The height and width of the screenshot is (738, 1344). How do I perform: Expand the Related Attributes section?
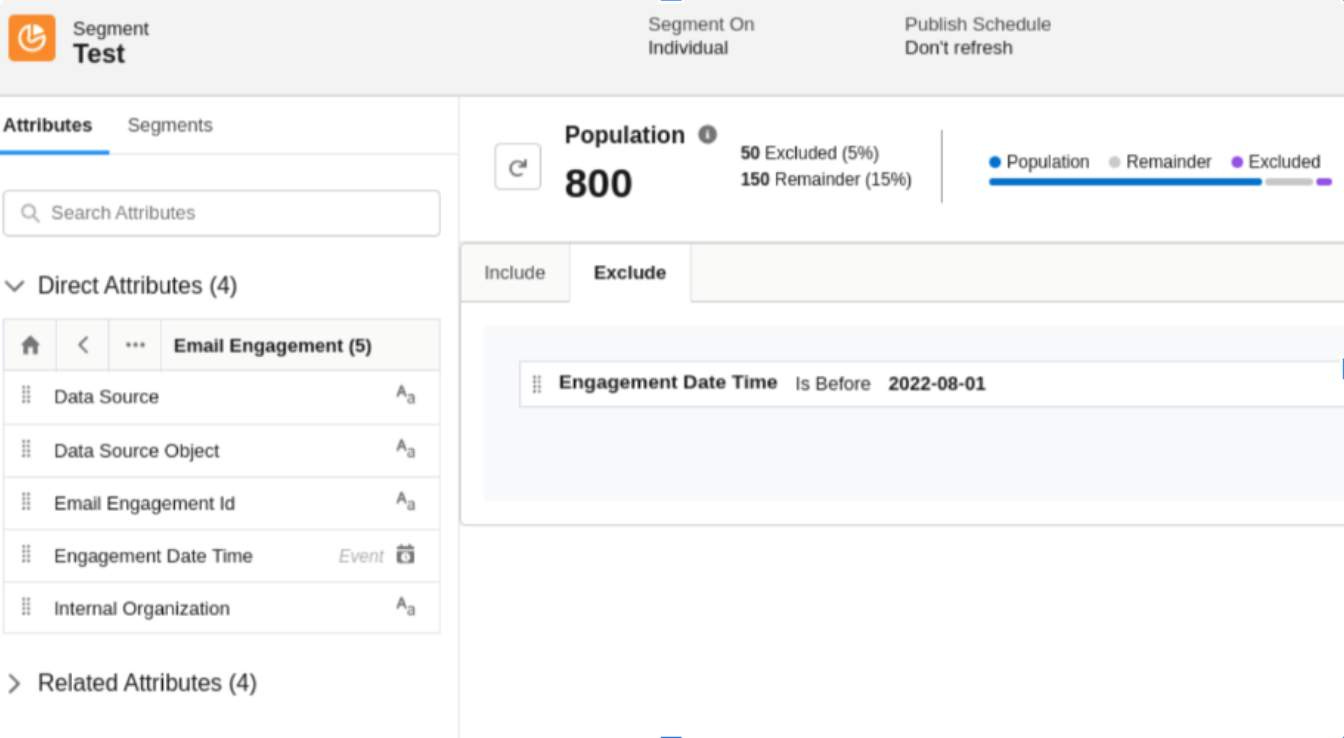[x=15, y=683]
